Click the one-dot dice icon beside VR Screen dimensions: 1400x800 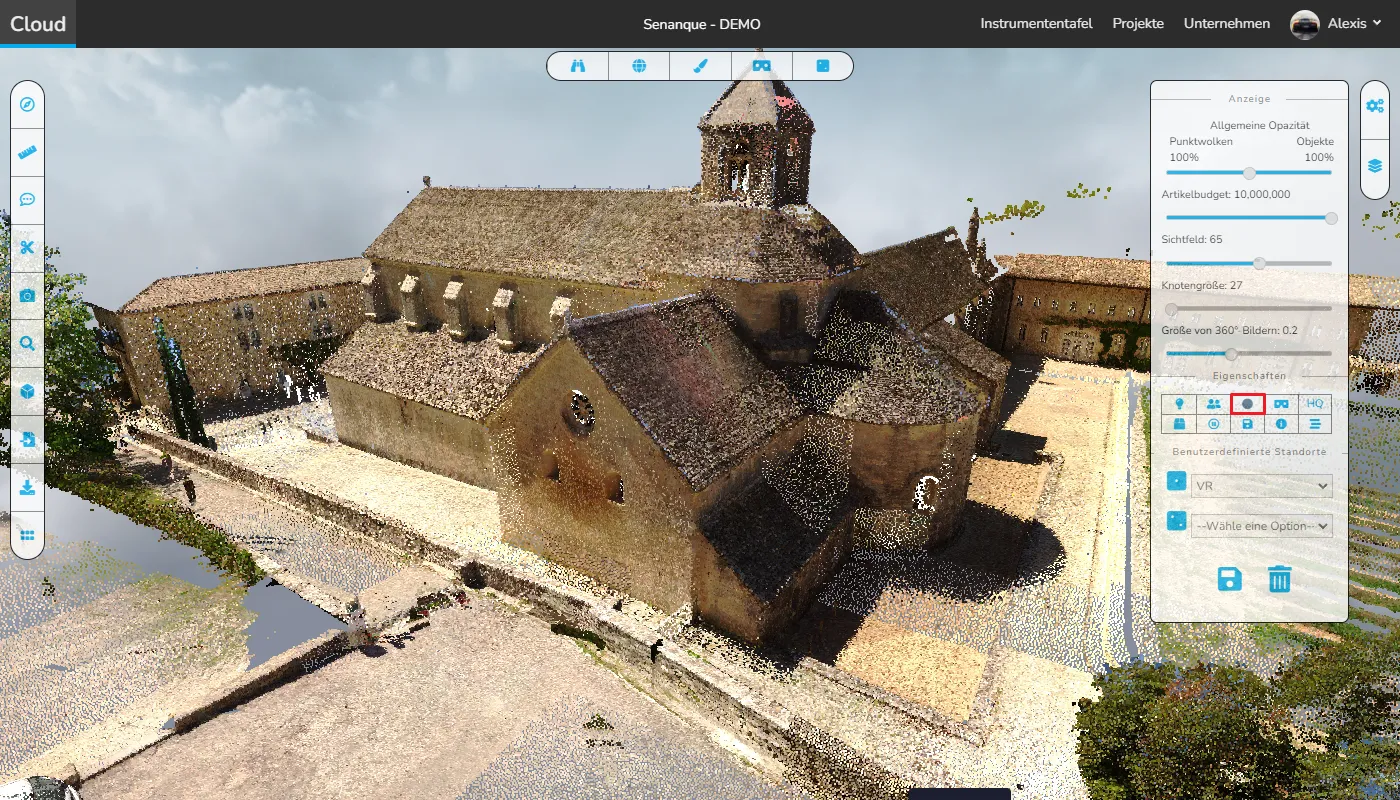[x=1177, y=482]
